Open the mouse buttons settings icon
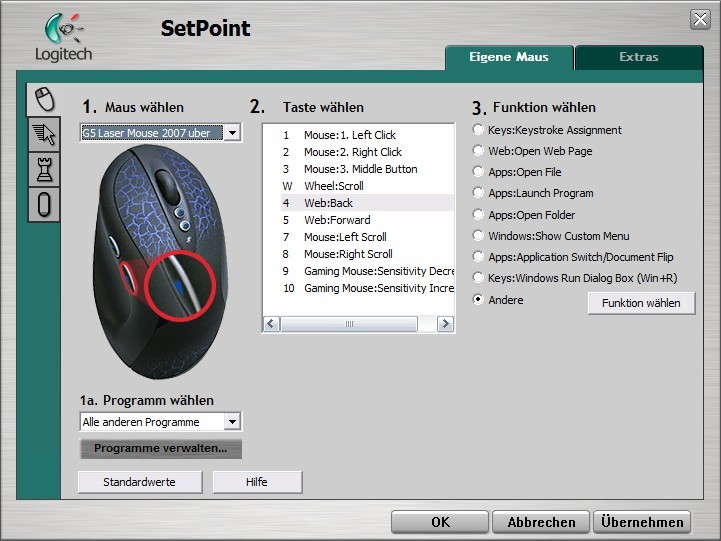This screenshot has width=721, height=541. (44, 99)
